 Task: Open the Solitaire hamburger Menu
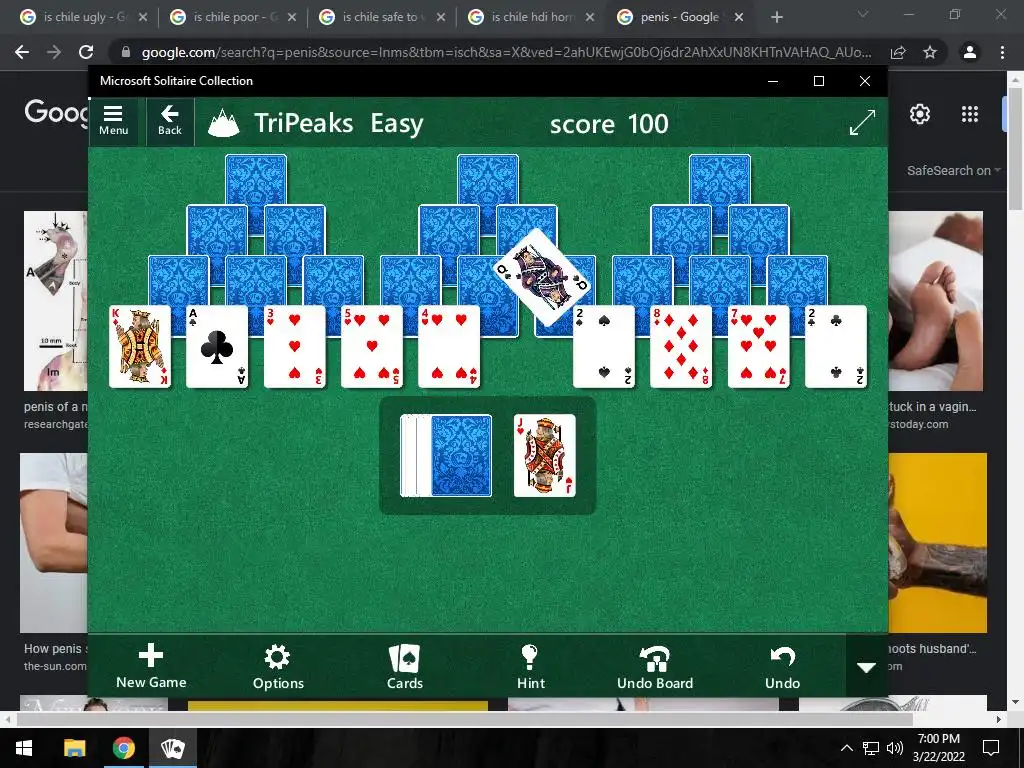[x=114, y=121]
